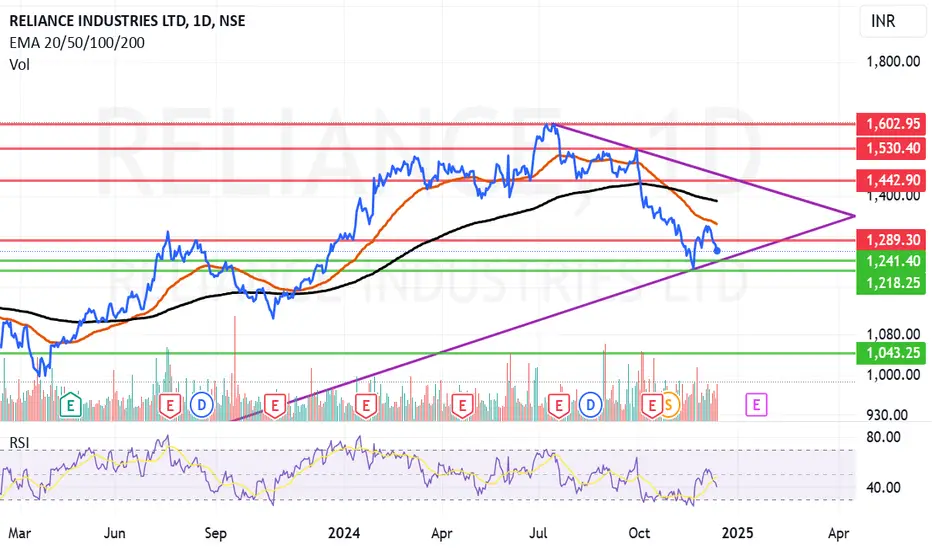Click the 1,602.95 resistance price label

[x=891, y=124]
